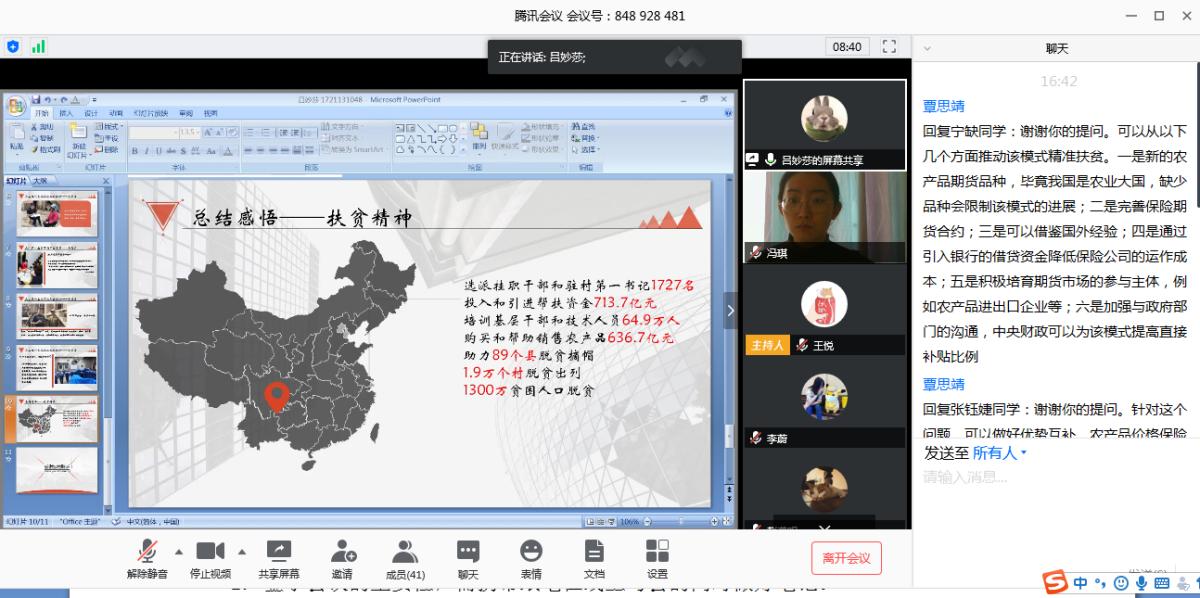Click sender name 覃思靖 in chat
Viewport: 1200px width, 598px height.
943,106
